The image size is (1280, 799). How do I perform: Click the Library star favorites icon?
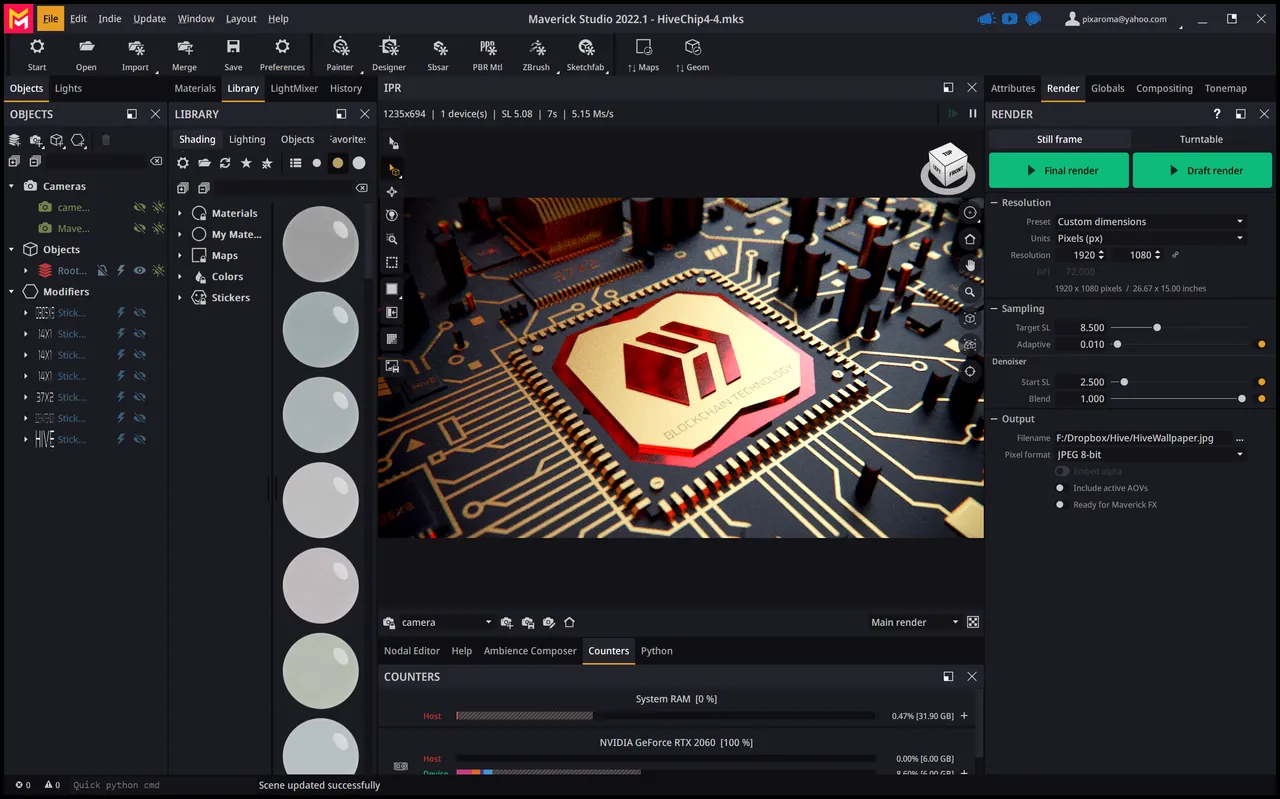[x=246, y=163]
